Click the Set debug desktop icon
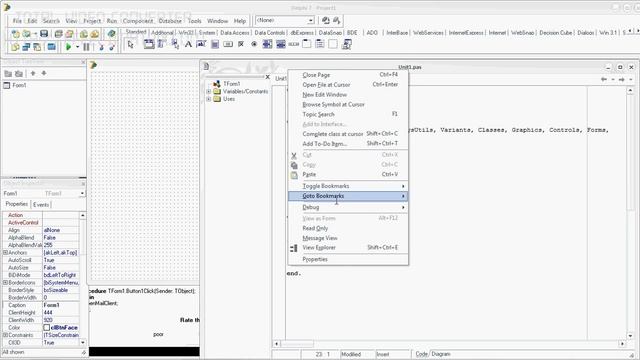The image size is (640, 360). click(336, 20)
